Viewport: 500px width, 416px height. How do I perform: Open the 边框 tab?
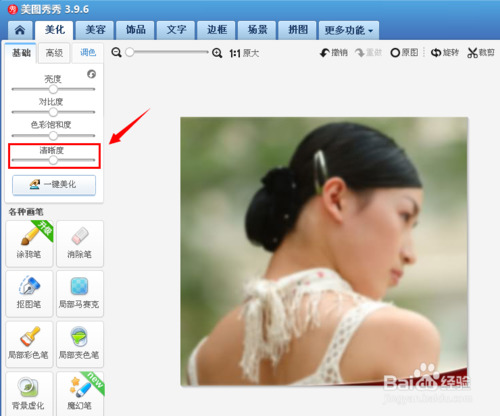pyautogui.click(x=217, y=30)
